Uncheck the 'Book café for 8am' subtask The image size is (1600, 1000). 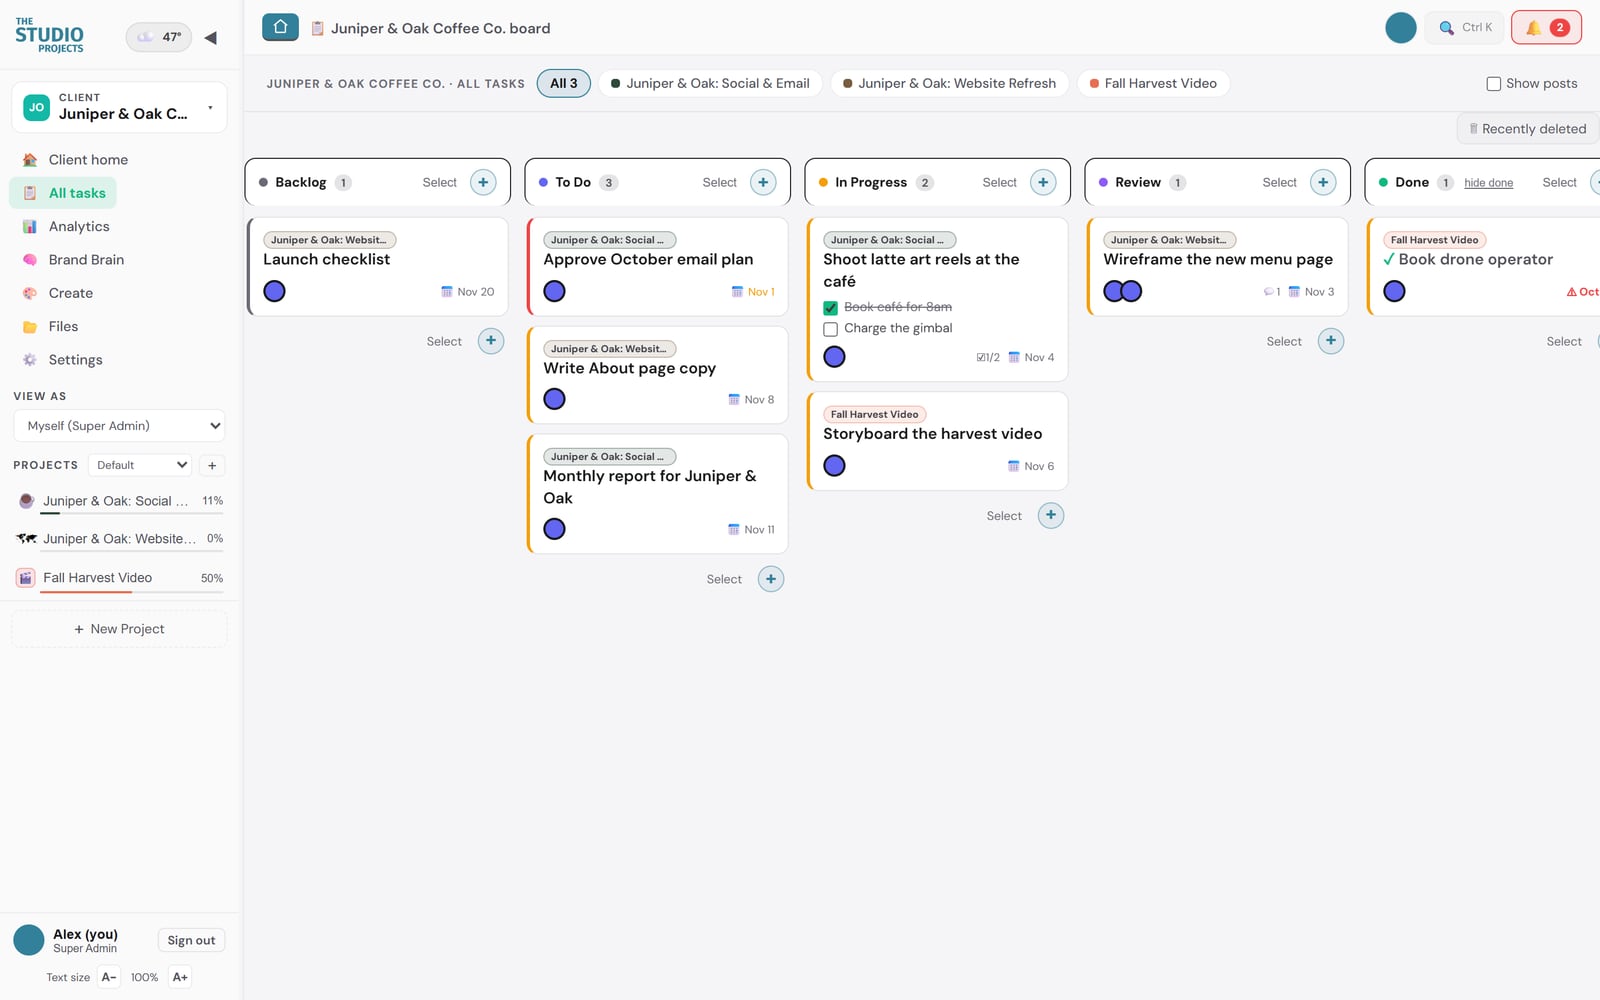pos(830,308)
